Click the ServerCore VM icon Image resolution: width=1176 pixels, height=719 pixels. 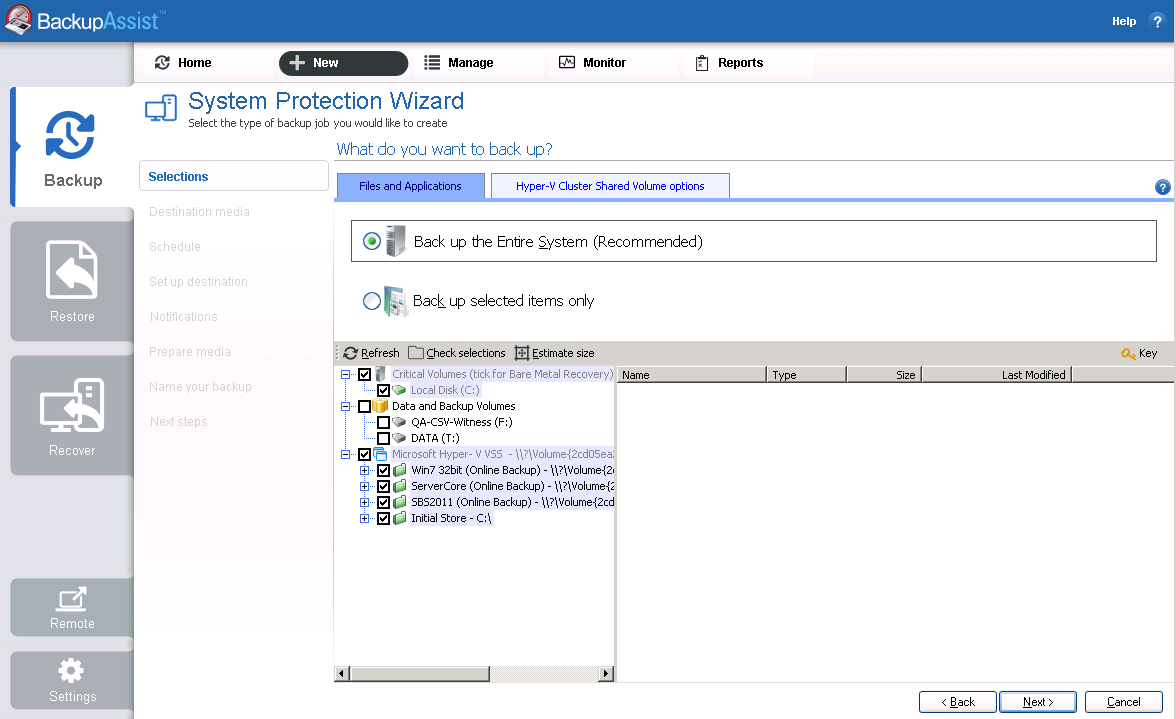400,486
